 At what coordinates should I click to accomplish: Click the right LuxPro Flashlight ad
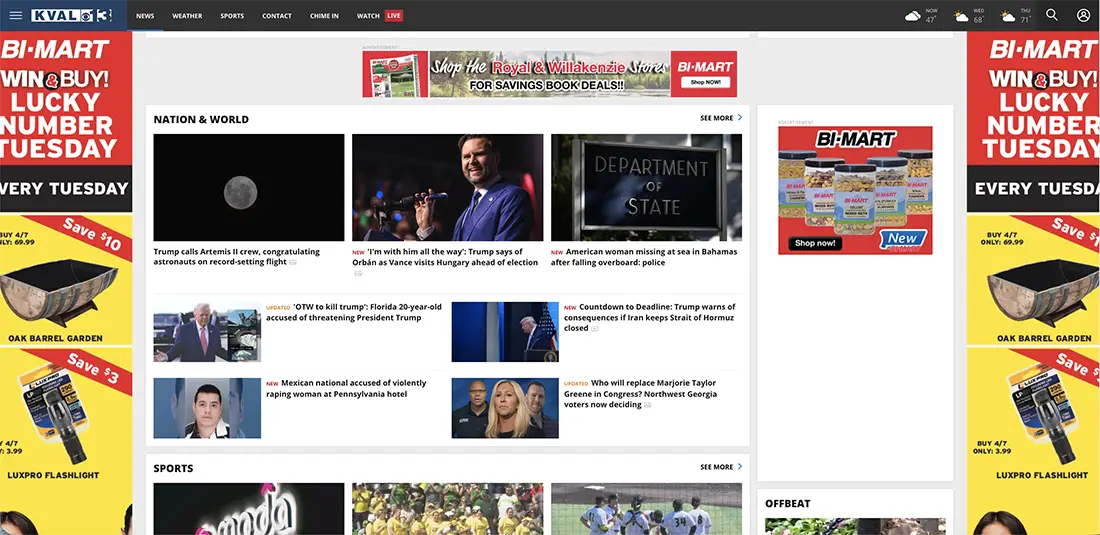(x=1033, y=417)
